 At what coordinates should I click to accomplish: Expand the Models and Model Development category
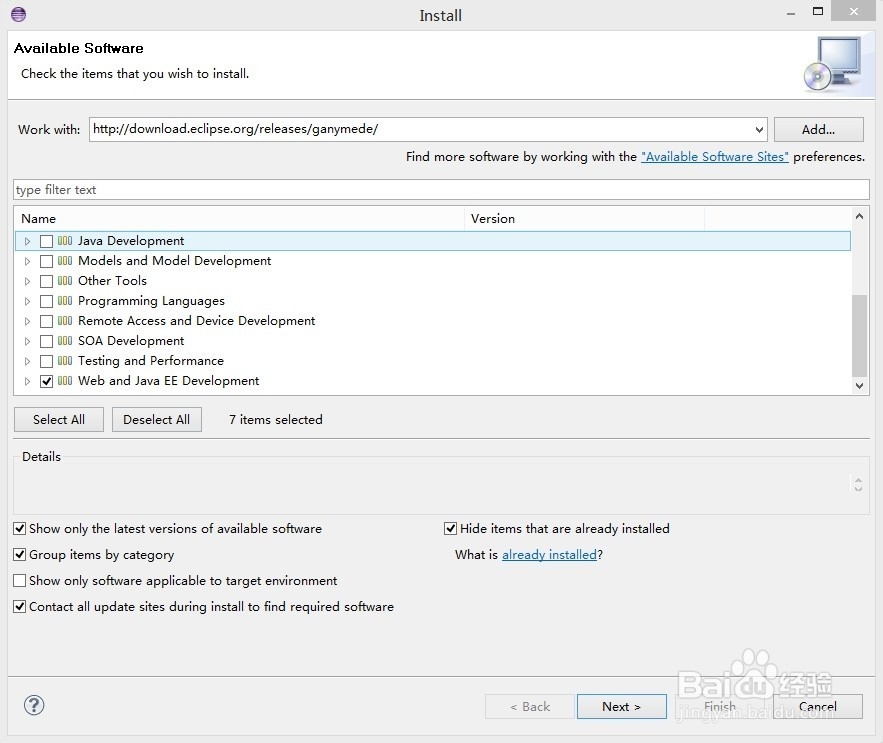(x=28, y=261)
